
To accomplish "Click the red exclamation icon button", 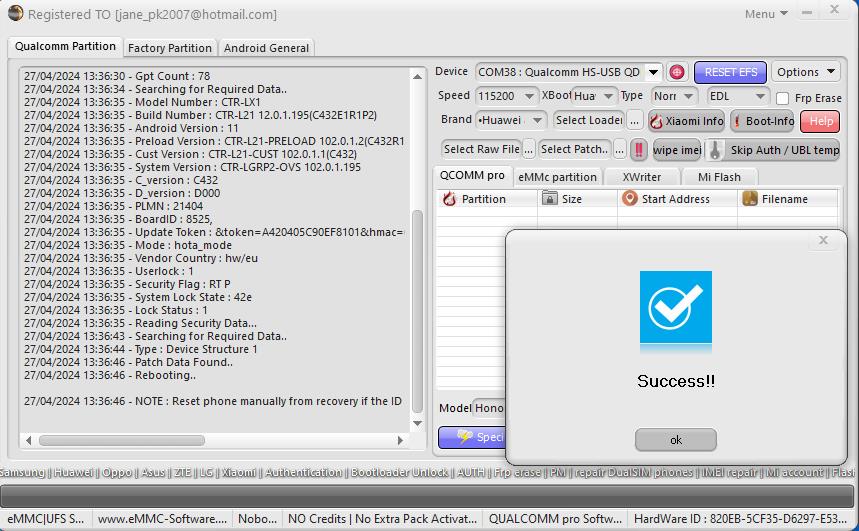I will [x=639, y=150].
